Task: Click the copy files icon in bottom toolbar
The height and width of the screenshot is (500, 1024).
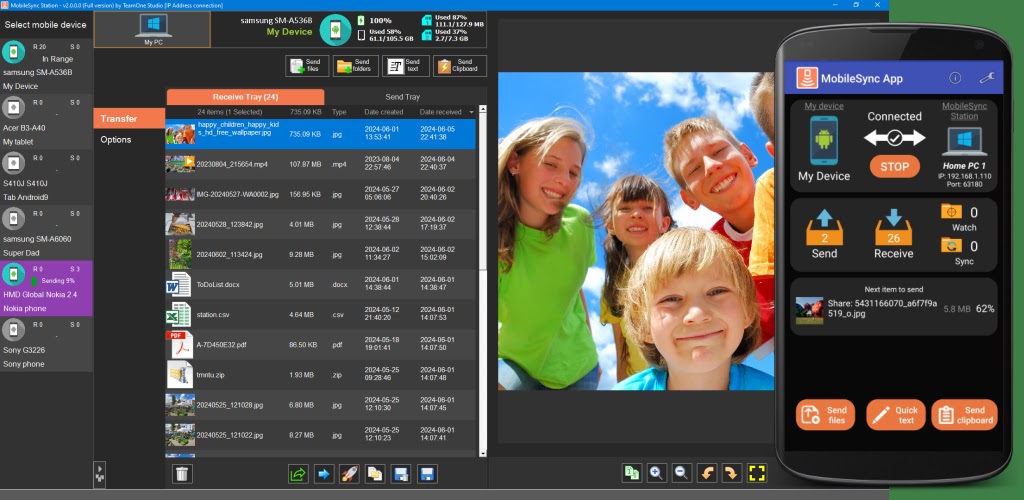Action: tap(375, 474)
